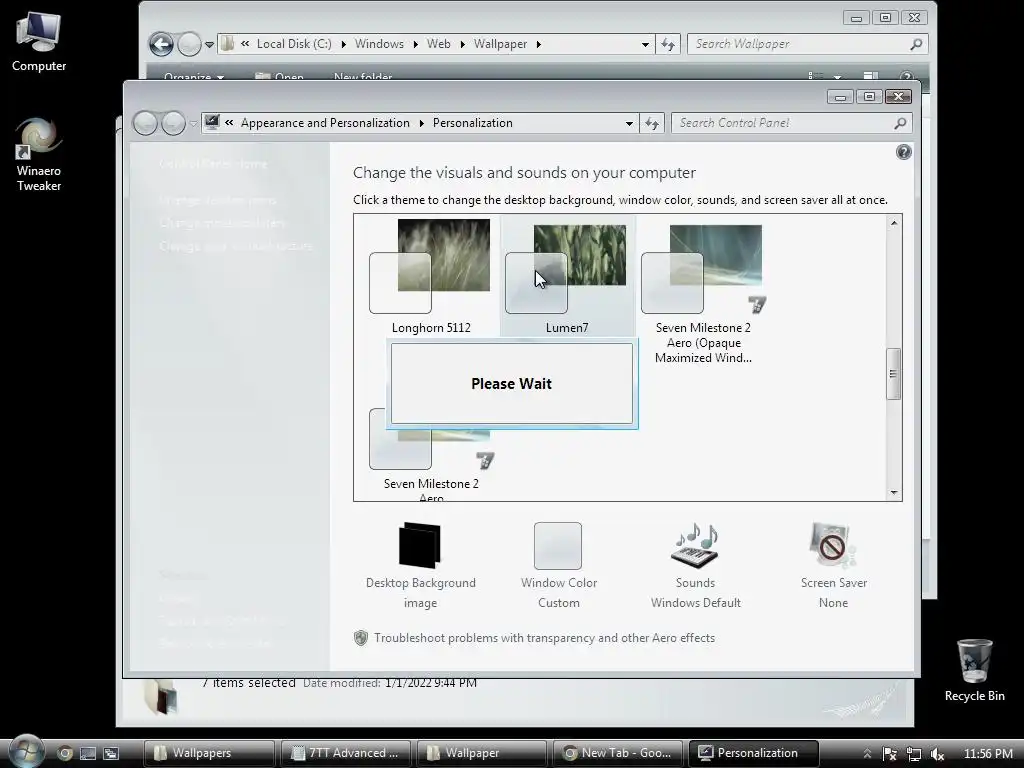Click the theme list scrollbar thumb
This screenshot has height=768, width=1024.
[893, 374]
